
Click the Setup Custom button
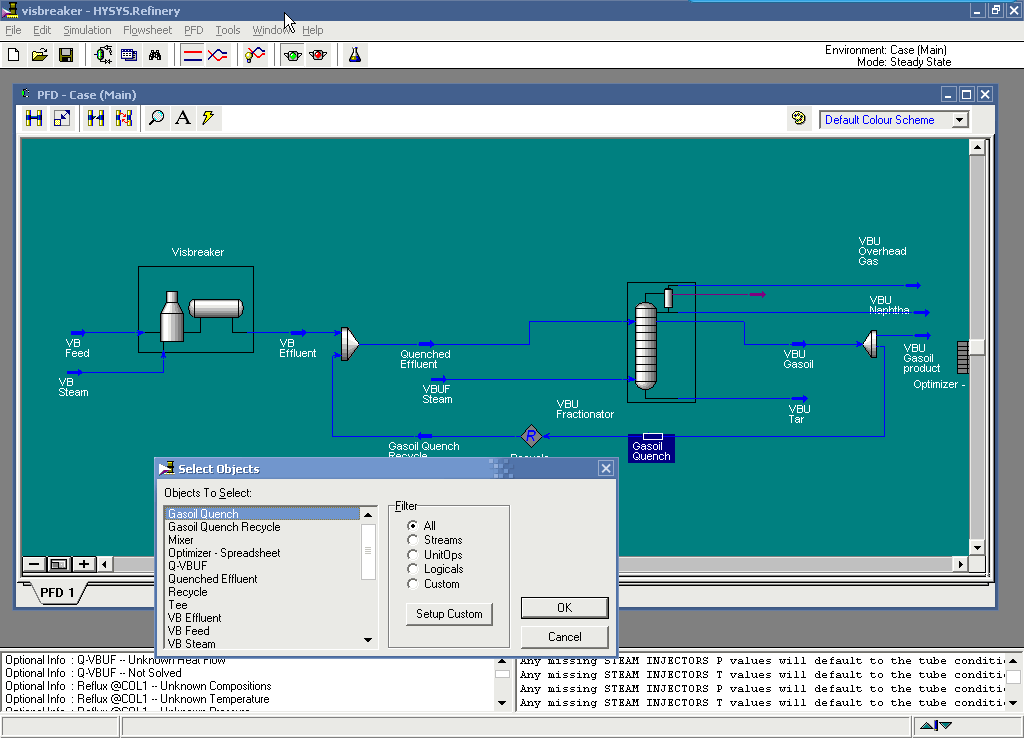click(x=449, y=614)
